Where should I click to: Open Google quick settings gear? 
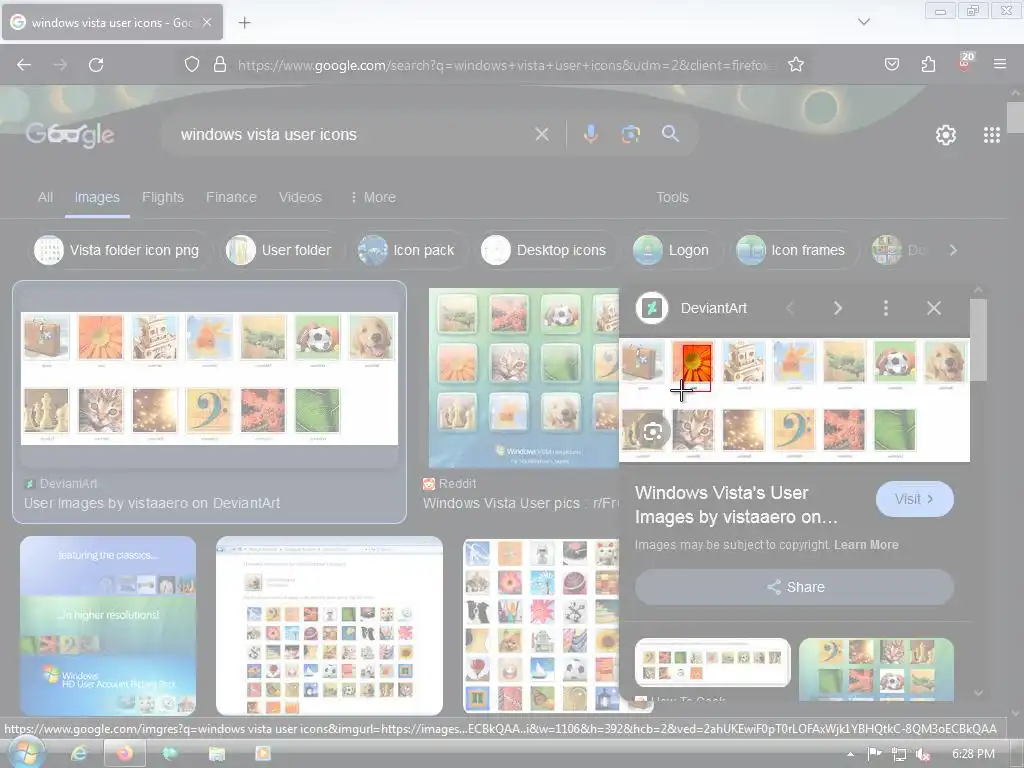[946, 135]
